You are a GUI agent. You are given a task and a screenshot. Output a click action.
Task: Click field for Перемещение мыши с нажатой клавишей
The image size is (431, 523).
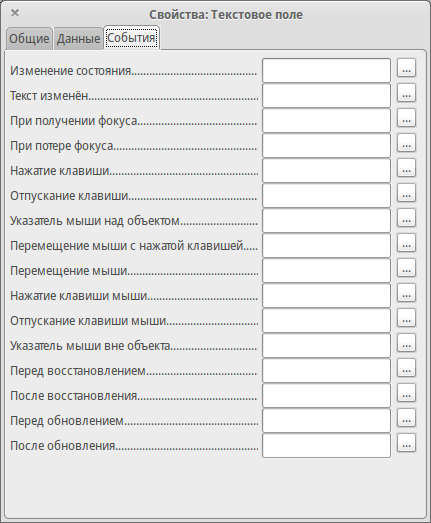point(326,245)
